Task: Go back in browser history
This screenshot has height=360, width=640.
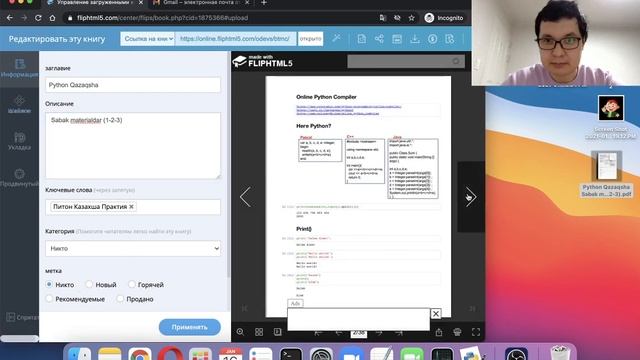Action: (9, 18)
